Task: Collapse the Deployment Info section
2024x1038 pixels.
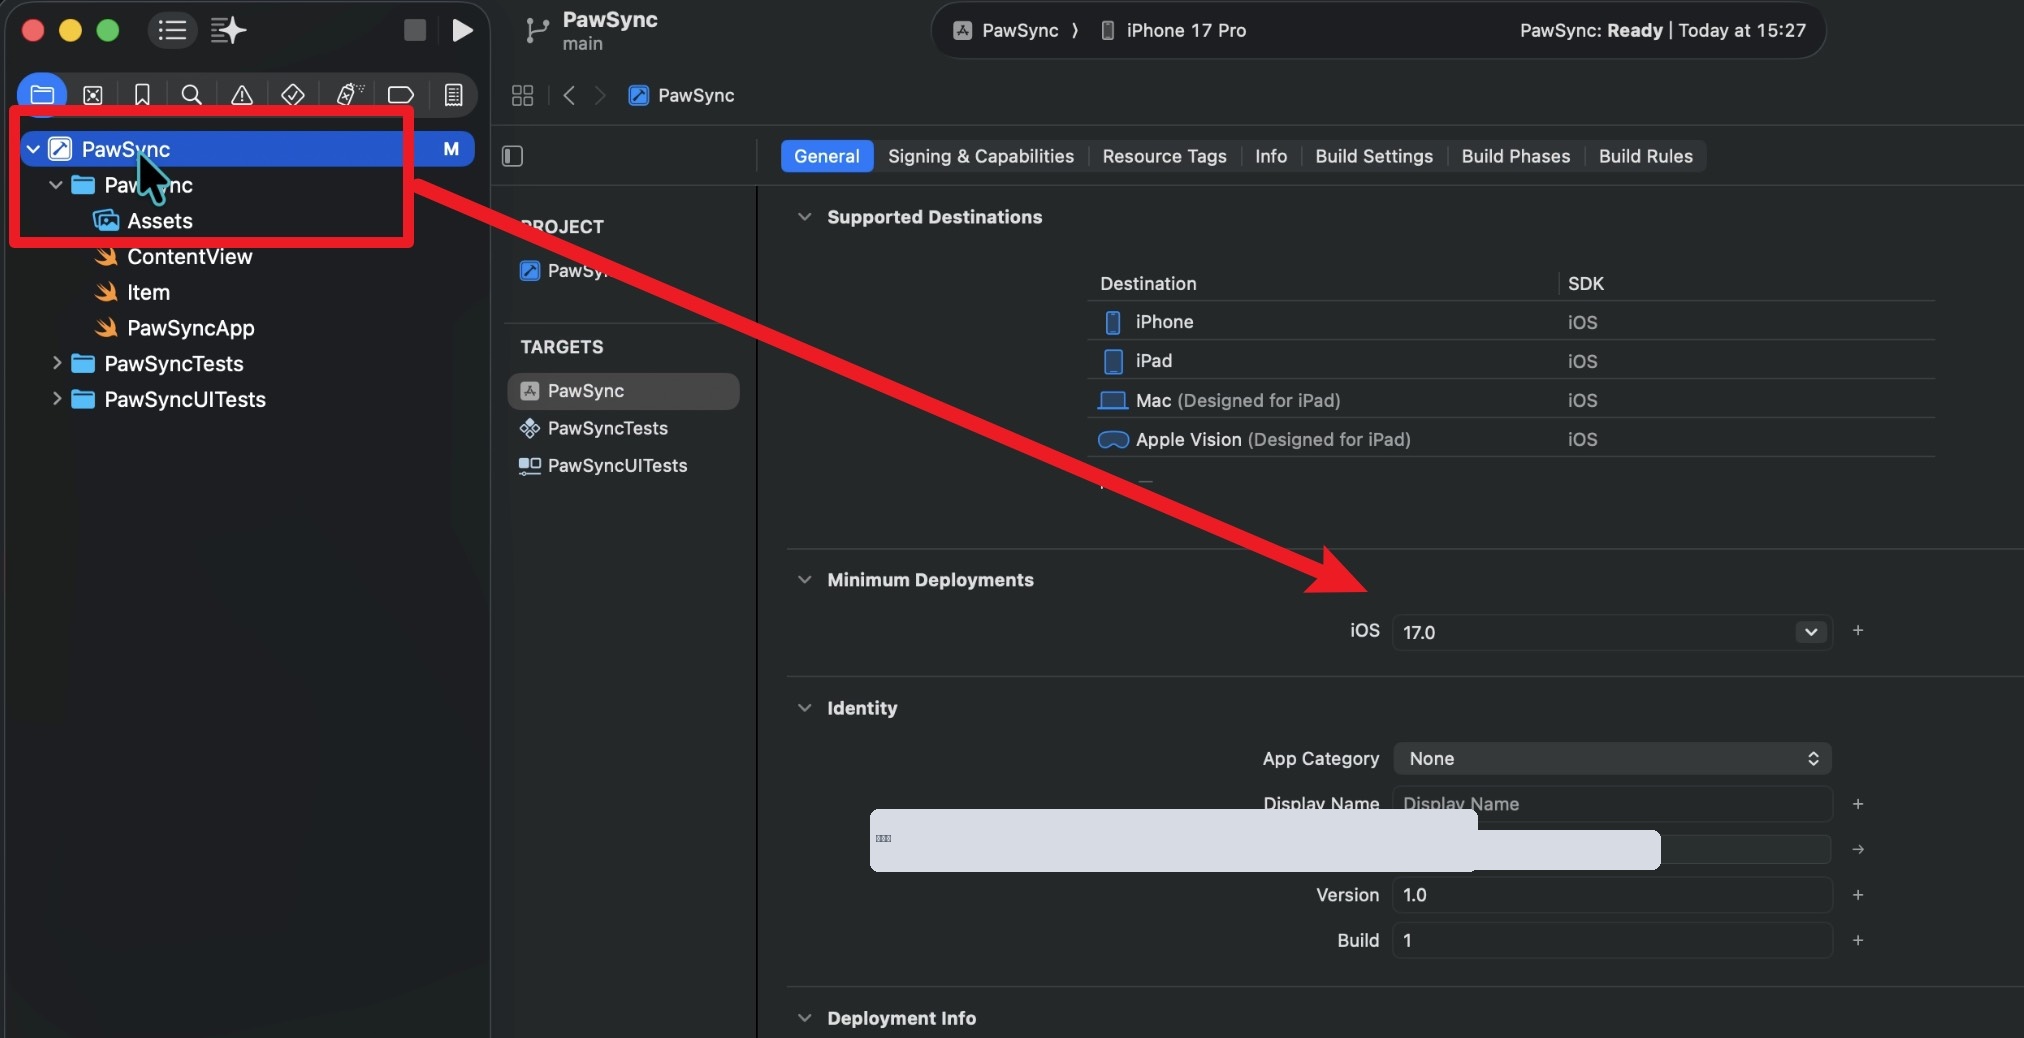Action: point(804,1018)
